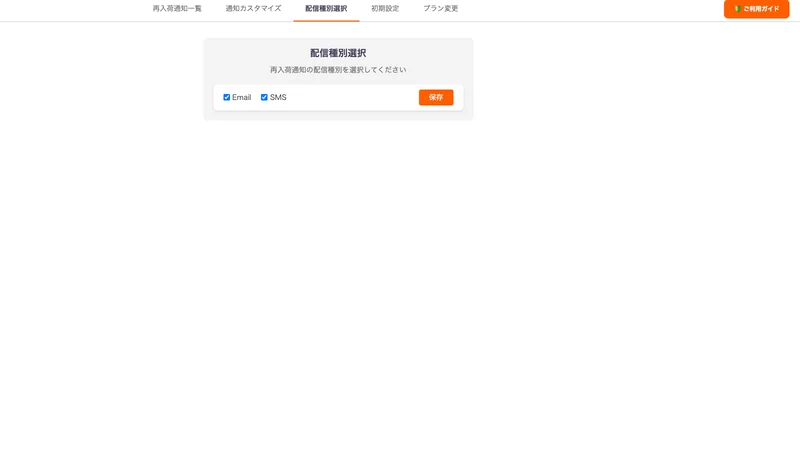800x450 pixels.
Task: Click the 再入荷通知の配信種別を選択してください description
Action: [x=338, y=70]
